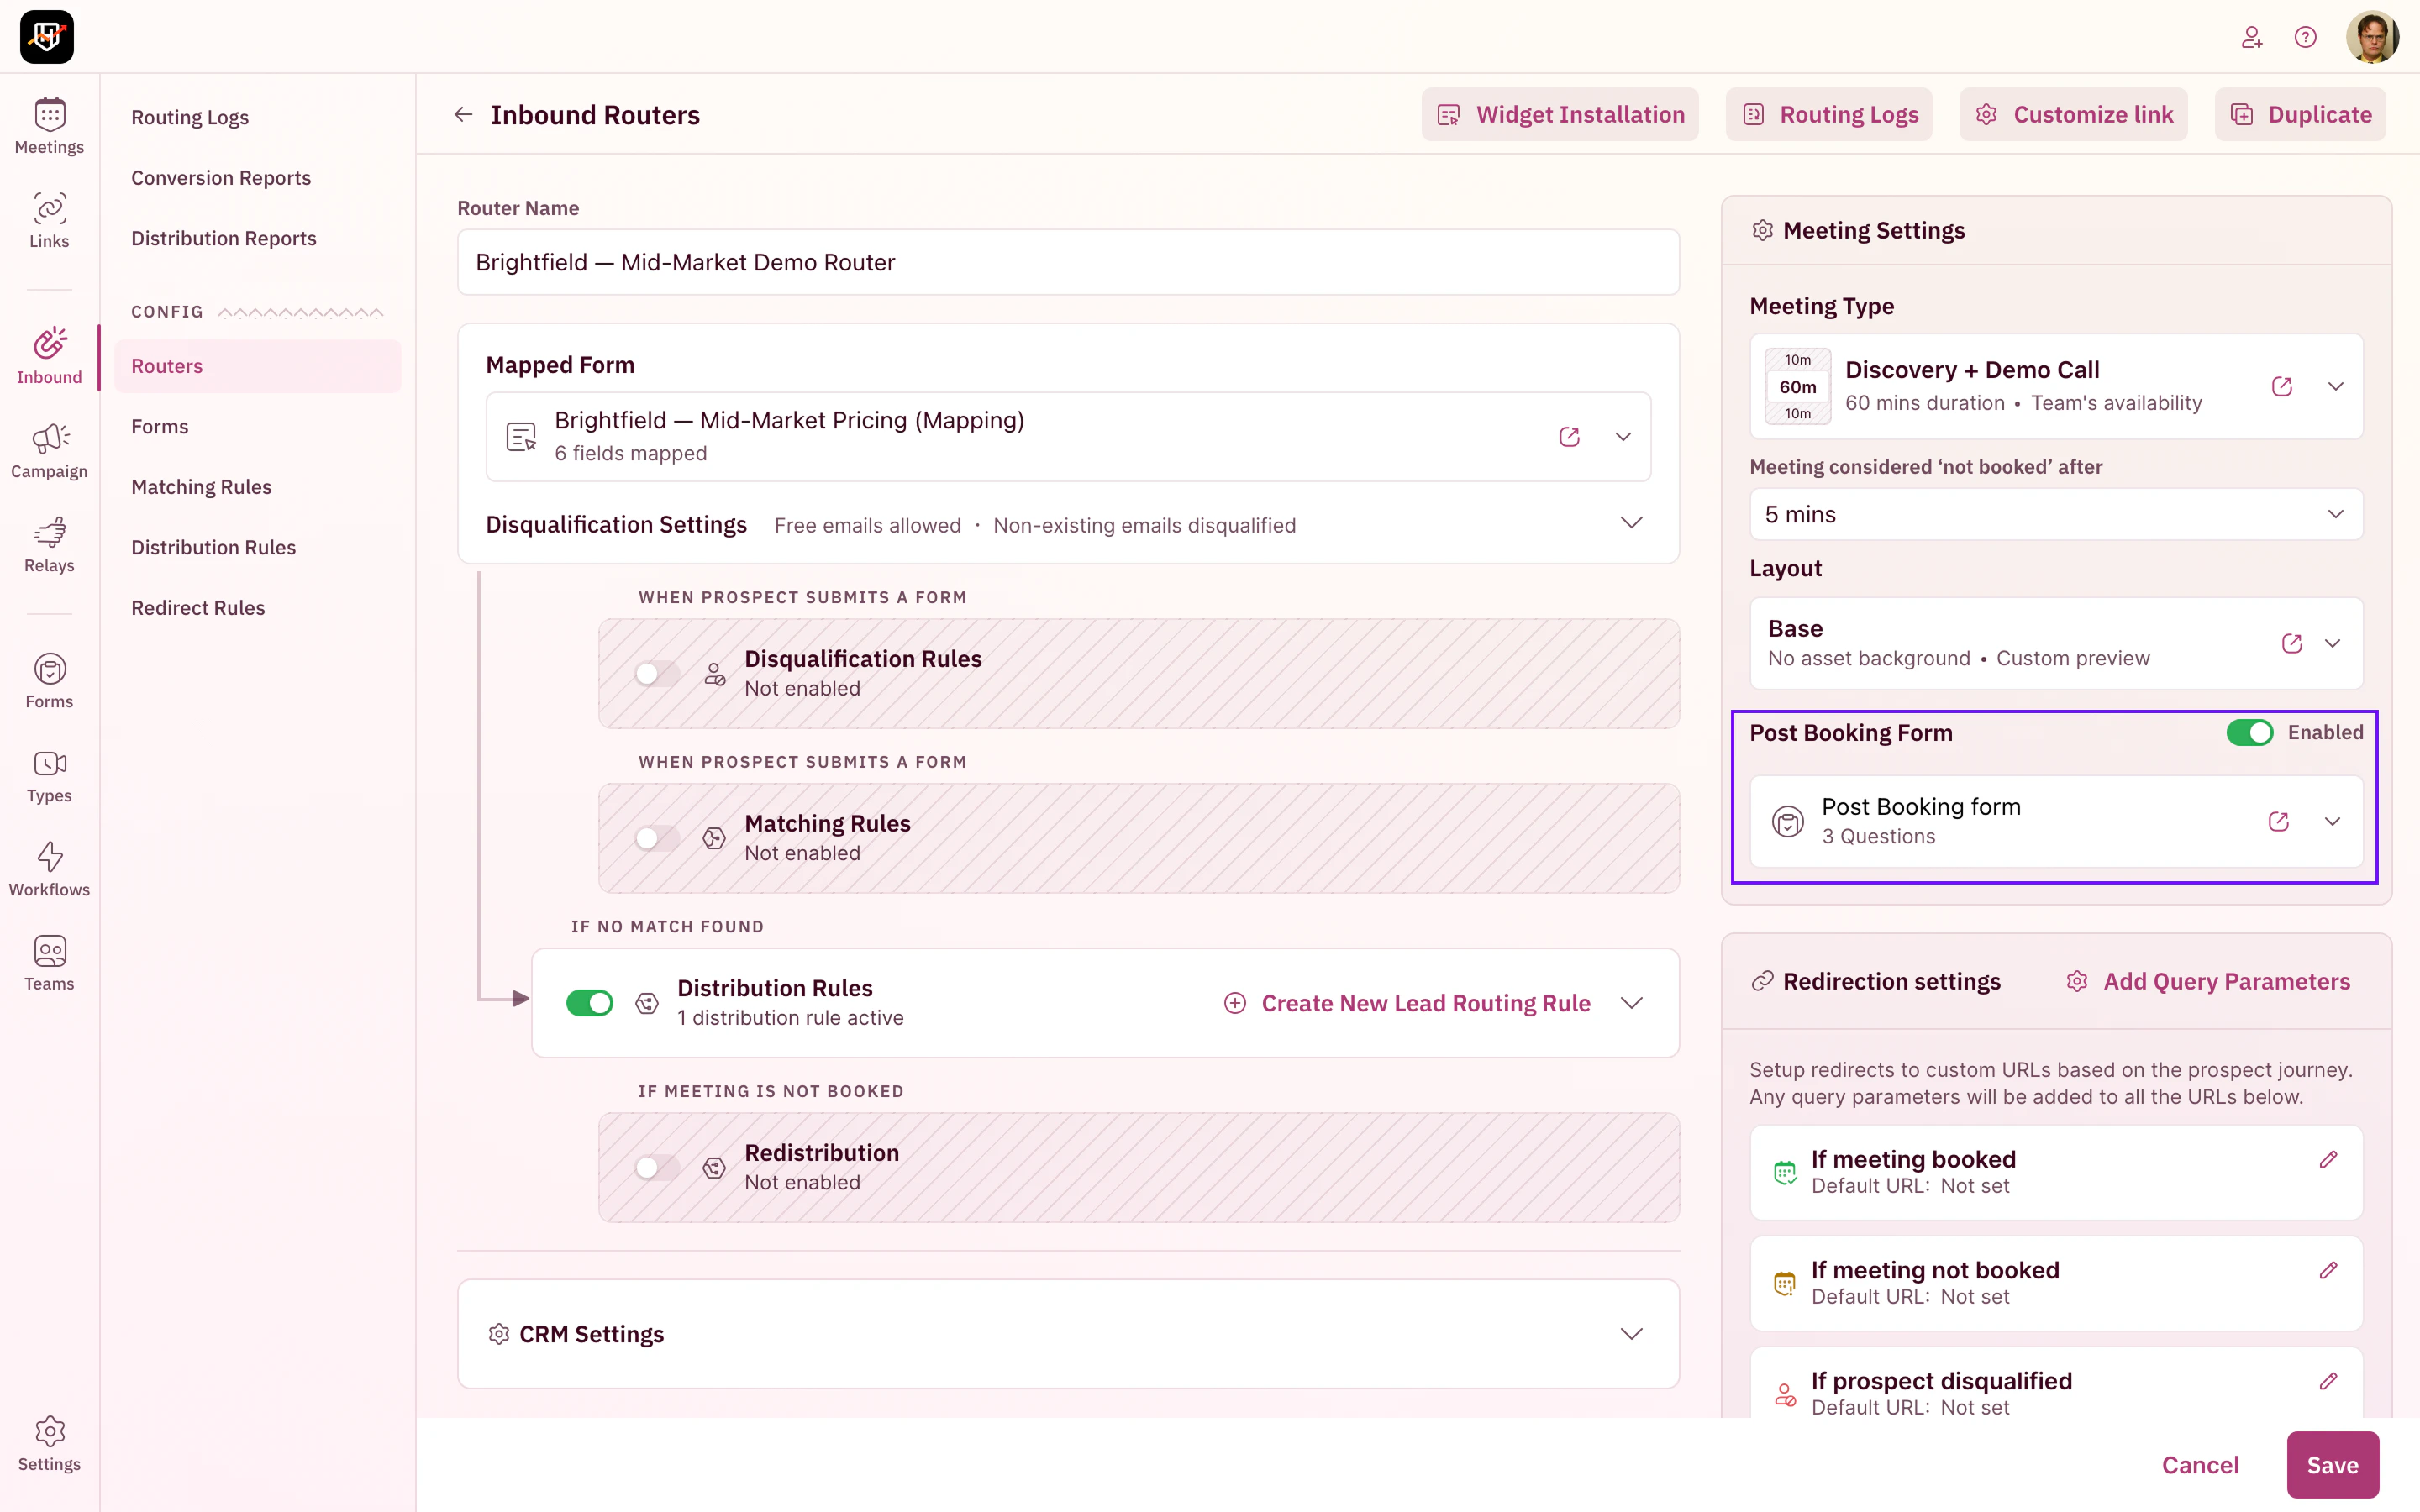Edit the 'If prospect disqualified' redirect URL
Image resolution: width=2420 pixels, height=1512 pixels.
point(2329,1381)
